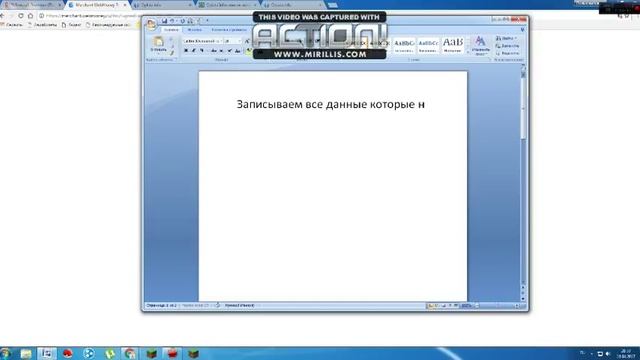Toggle bold formatting
640x360 pixels.
186,51
